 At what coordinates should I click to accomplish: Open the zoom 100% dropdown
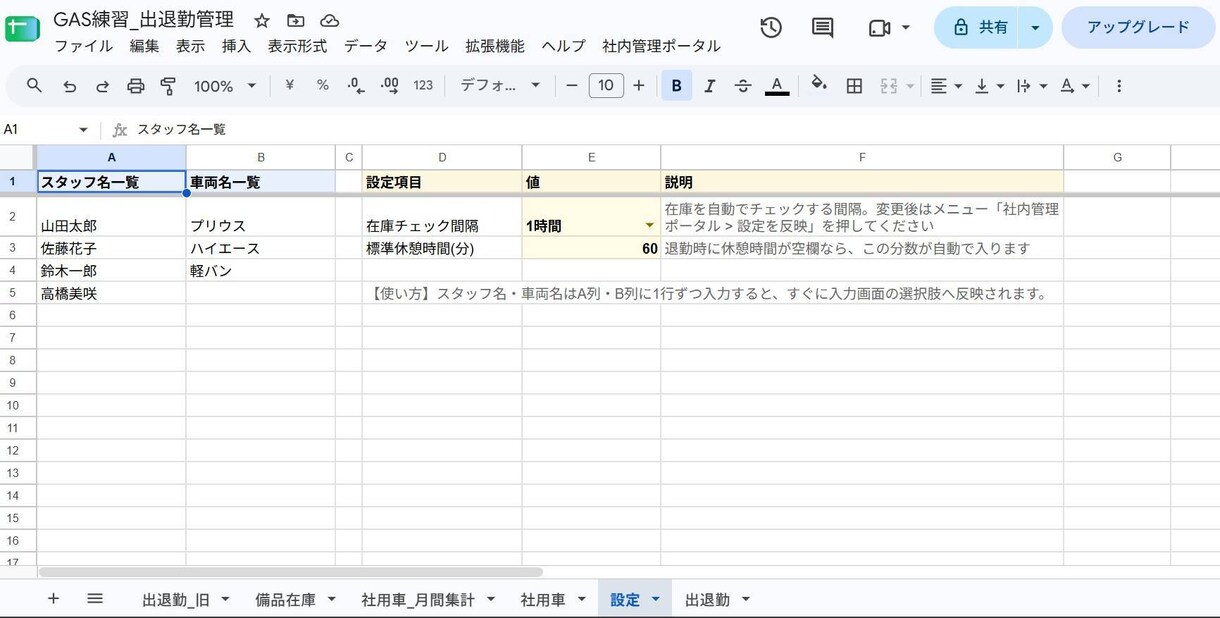click(225, 86)
